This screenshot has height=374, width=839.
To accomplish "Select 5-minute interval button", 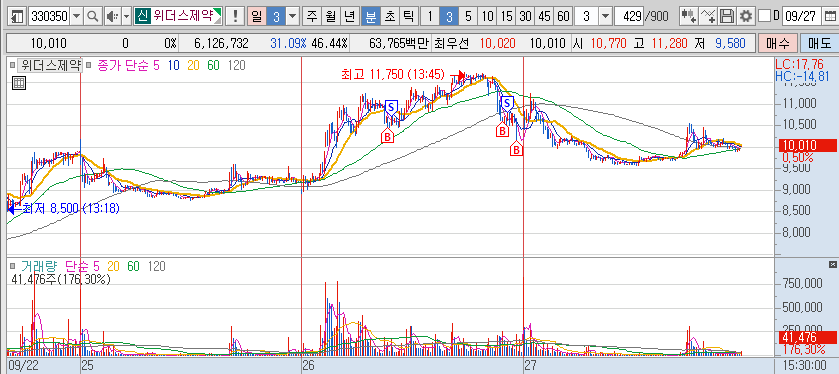I will 468,17.
